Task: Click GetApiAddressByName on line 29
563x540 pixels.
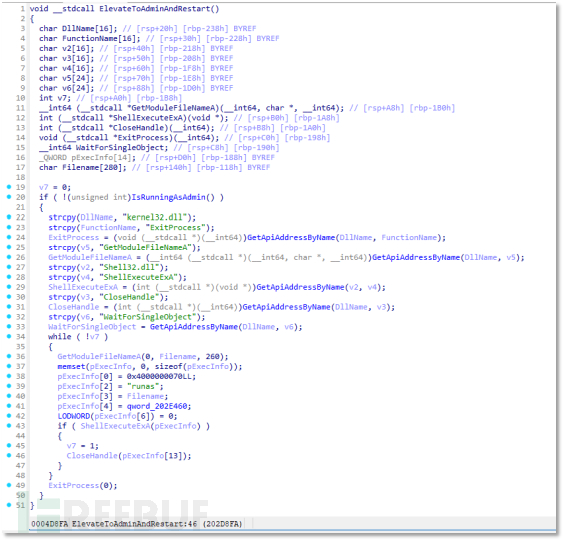Action: click(300, 287)
